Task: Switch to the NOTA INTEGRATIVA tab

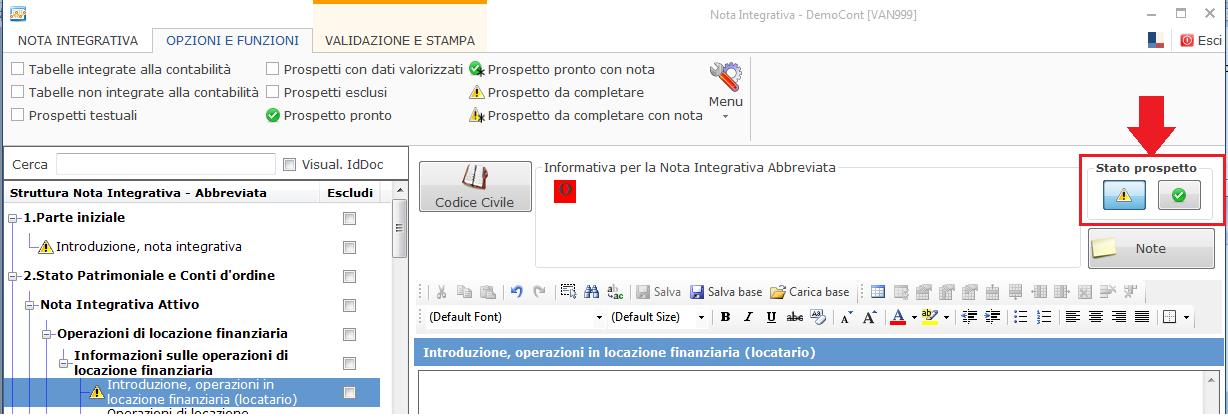Action: [77, 41]
